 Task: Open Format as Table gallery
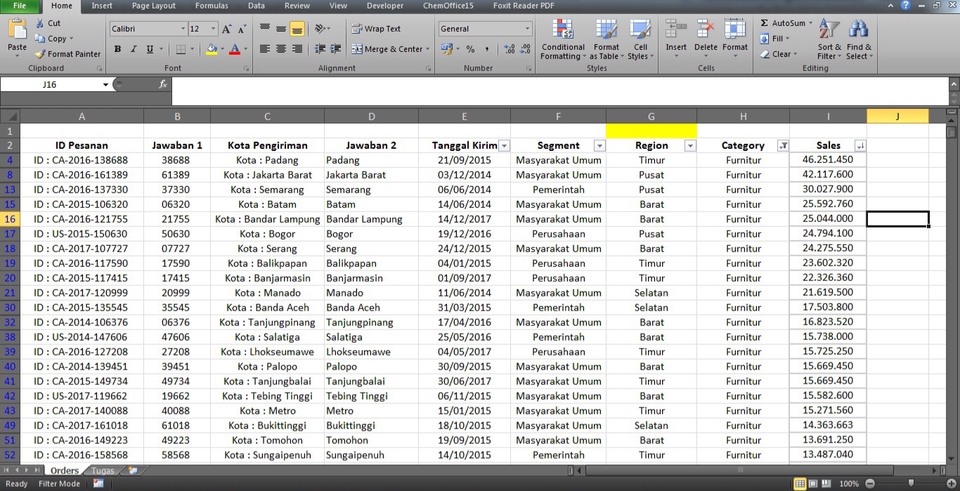606,39
